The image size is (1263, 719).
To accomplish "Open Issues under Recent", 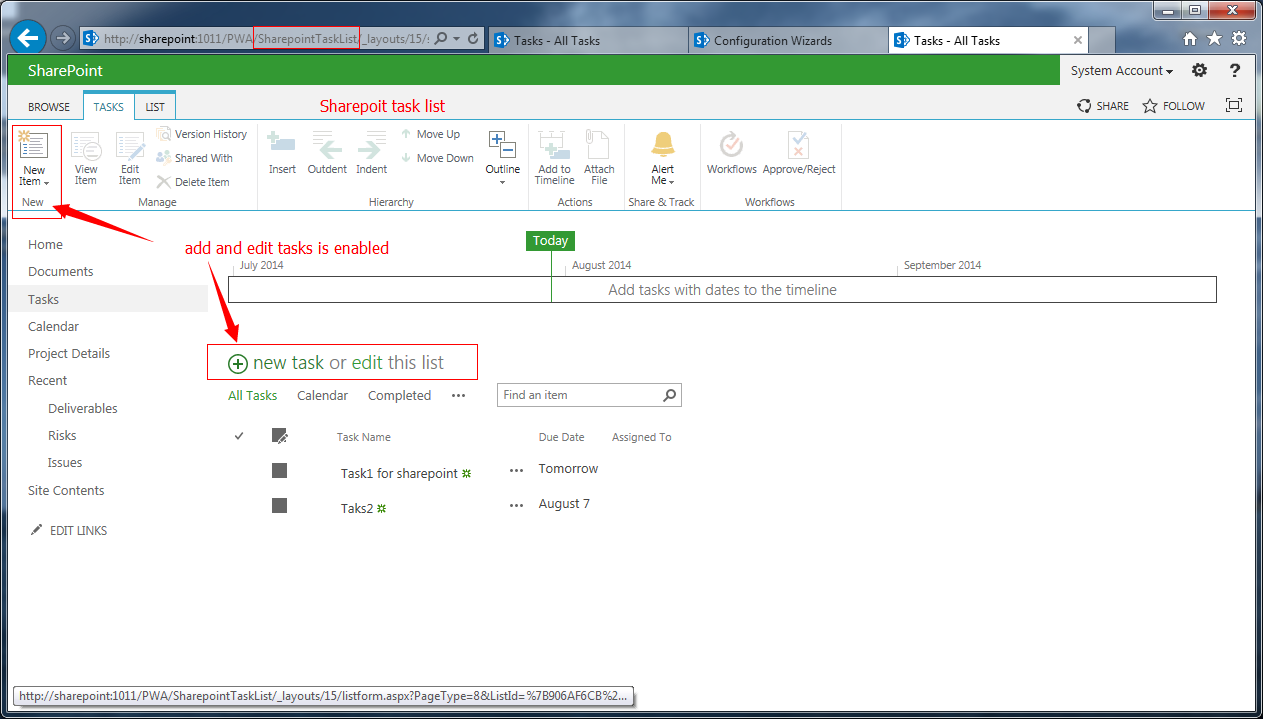I will 65,462.
